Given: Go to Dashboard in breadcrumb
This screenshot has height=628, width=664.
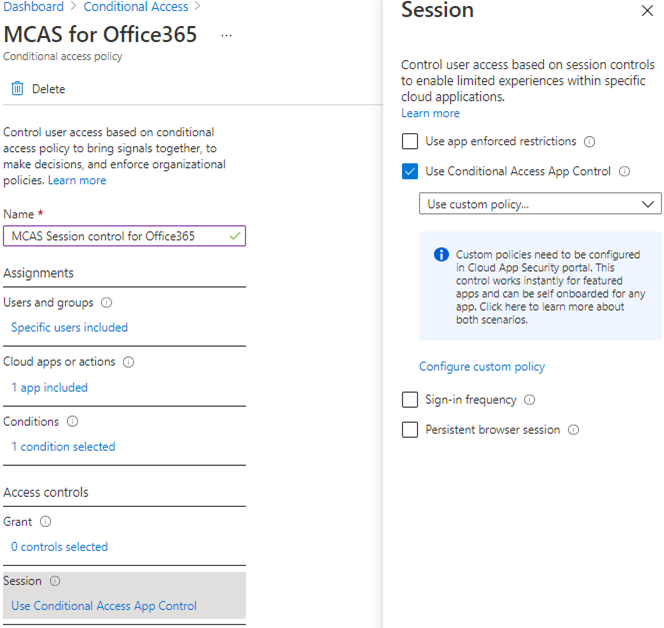Looking at the screenshot, I should (33, 7).
